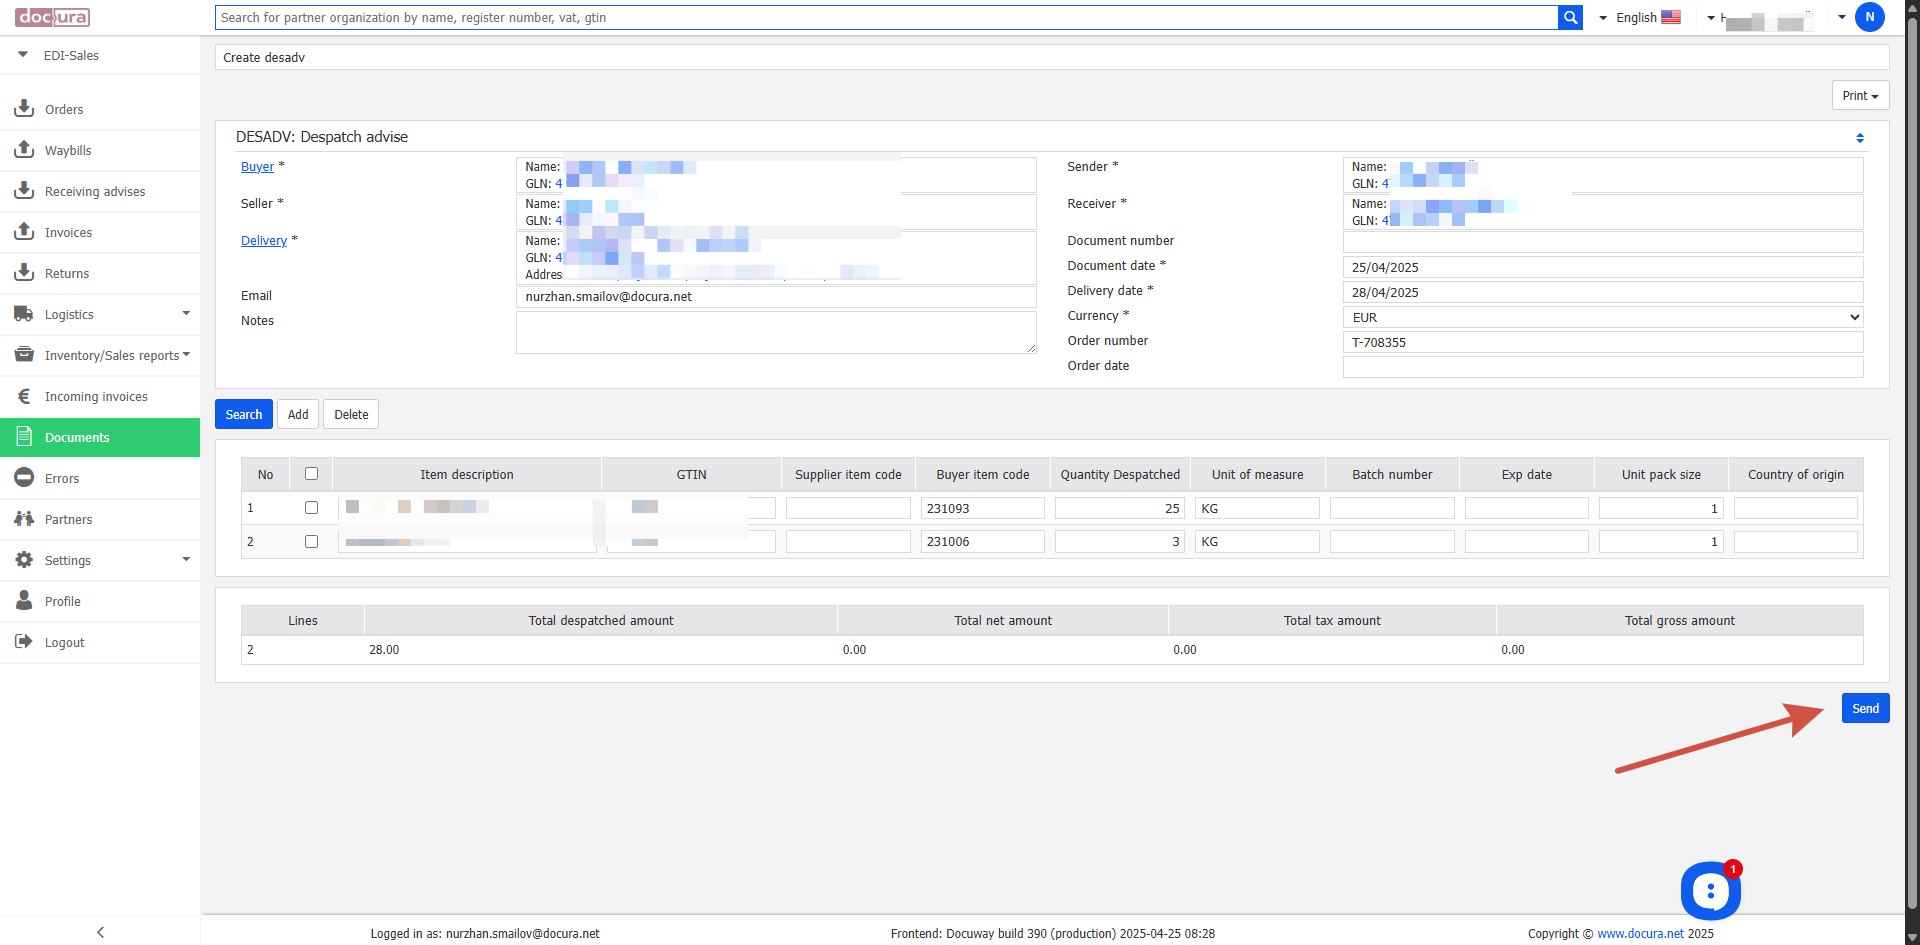The width and height of the screenshot is (1920, 945).
Task: Click the Documents page icon
Action: click(x=24, y=437)
